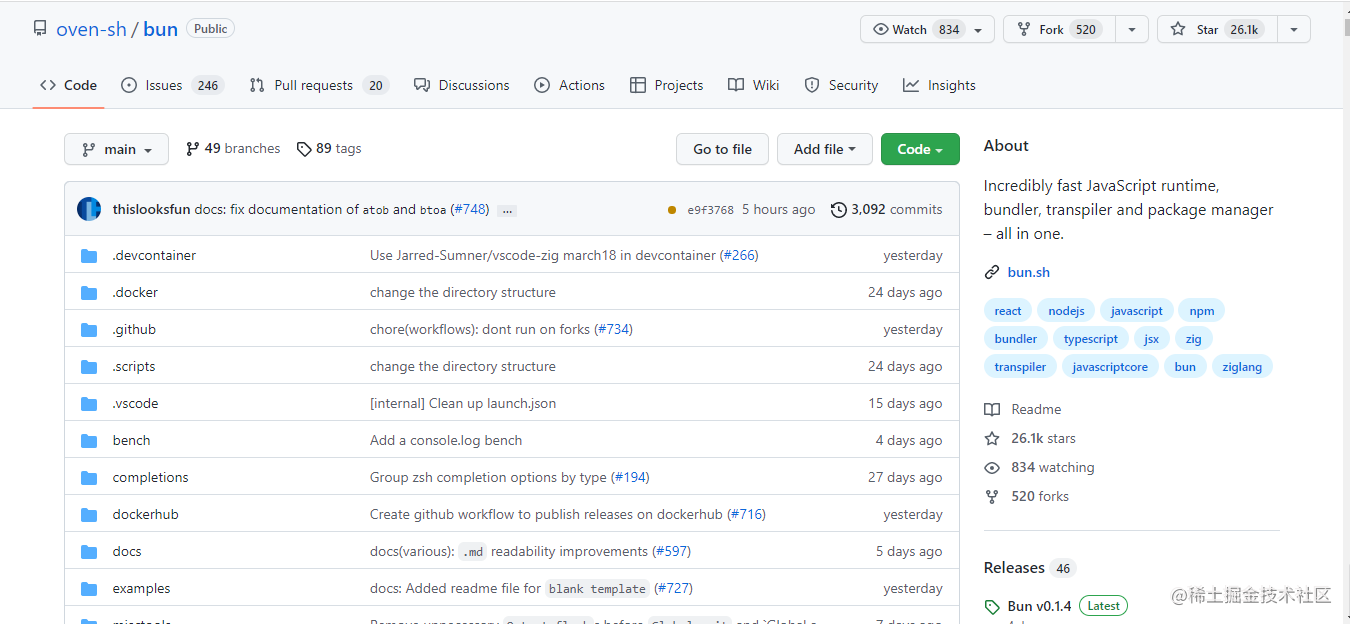Click the npm topic tag
Image resolution: width=1350 pixels, height=624 pixels.
1202,311
